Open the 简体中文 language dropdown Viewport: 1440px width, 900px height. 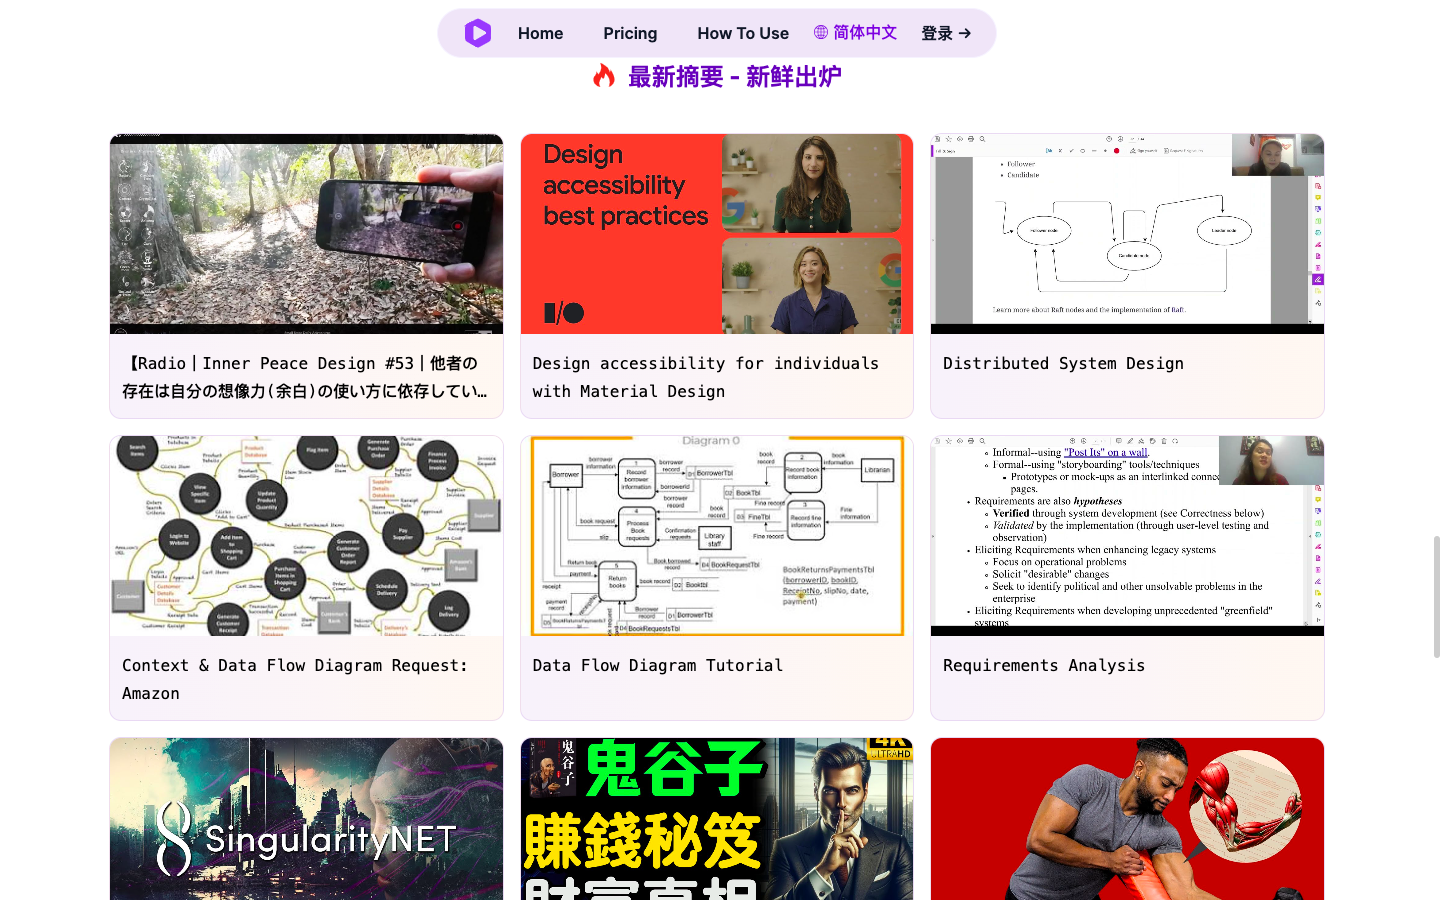tap(855, 33)
